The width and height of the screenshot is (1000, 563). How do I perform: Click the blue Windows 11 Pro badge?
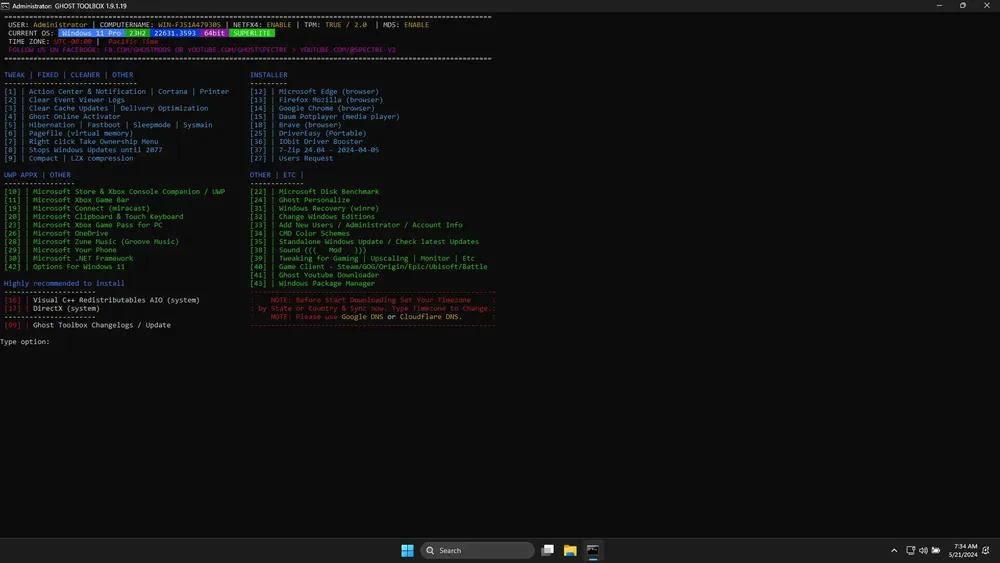[x=91, y=33]
